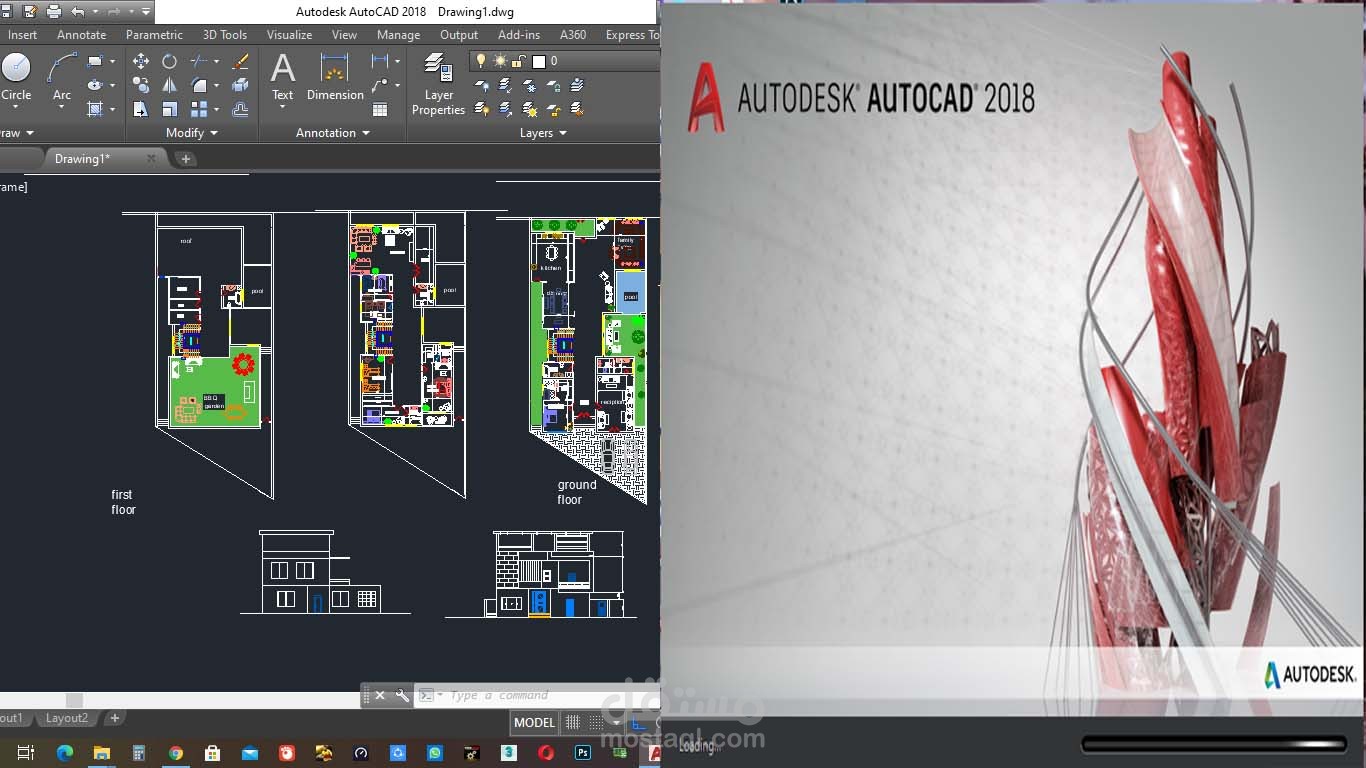Select the Move tool in Modify panel

(141, 60)
